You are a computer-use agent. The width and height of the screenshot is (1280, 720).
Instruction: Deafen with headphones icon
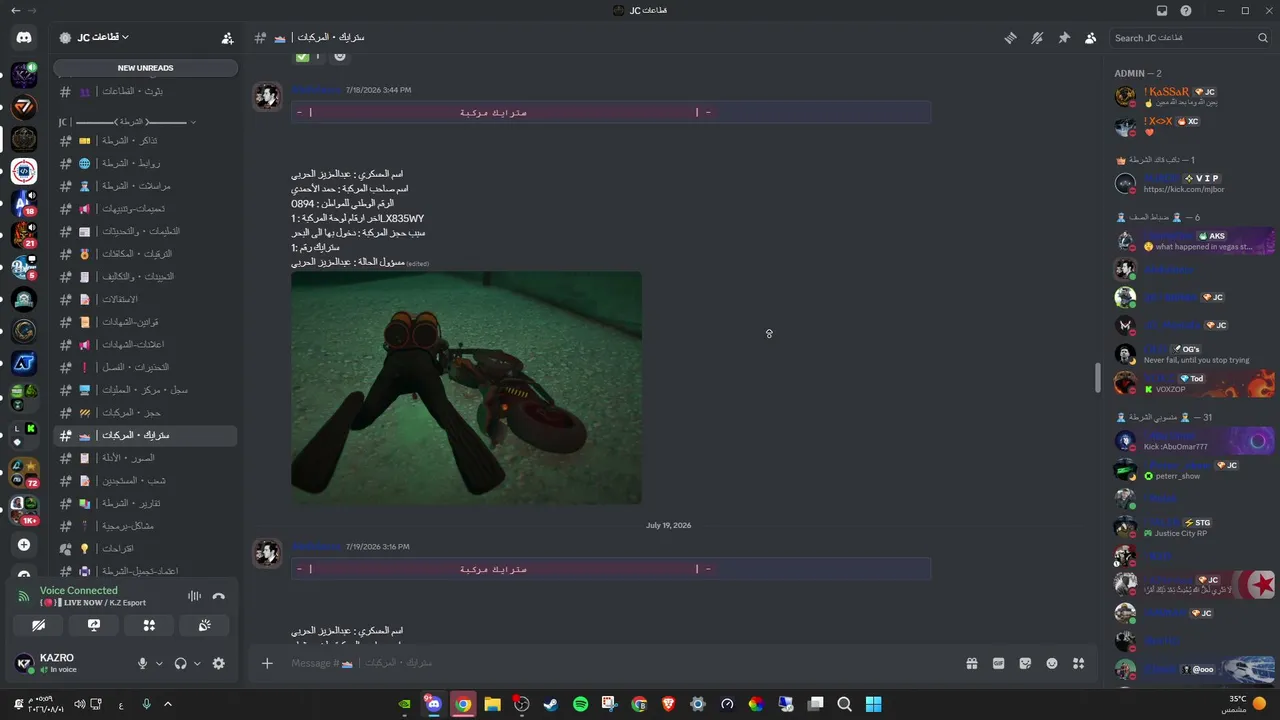pos(181,663)
